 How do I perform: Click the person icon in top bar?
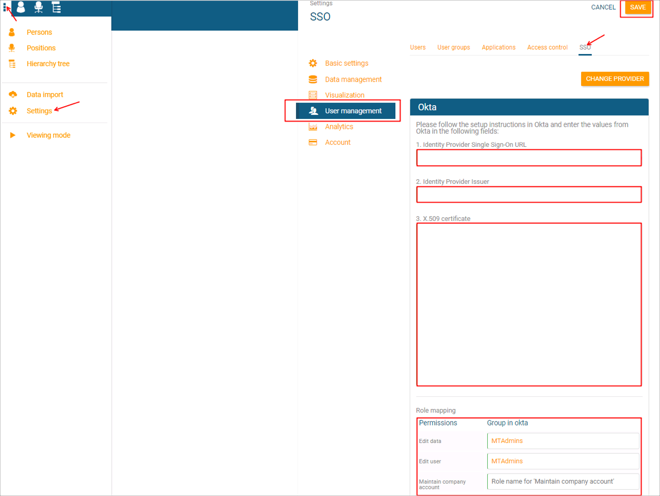(x=21, y=7)
